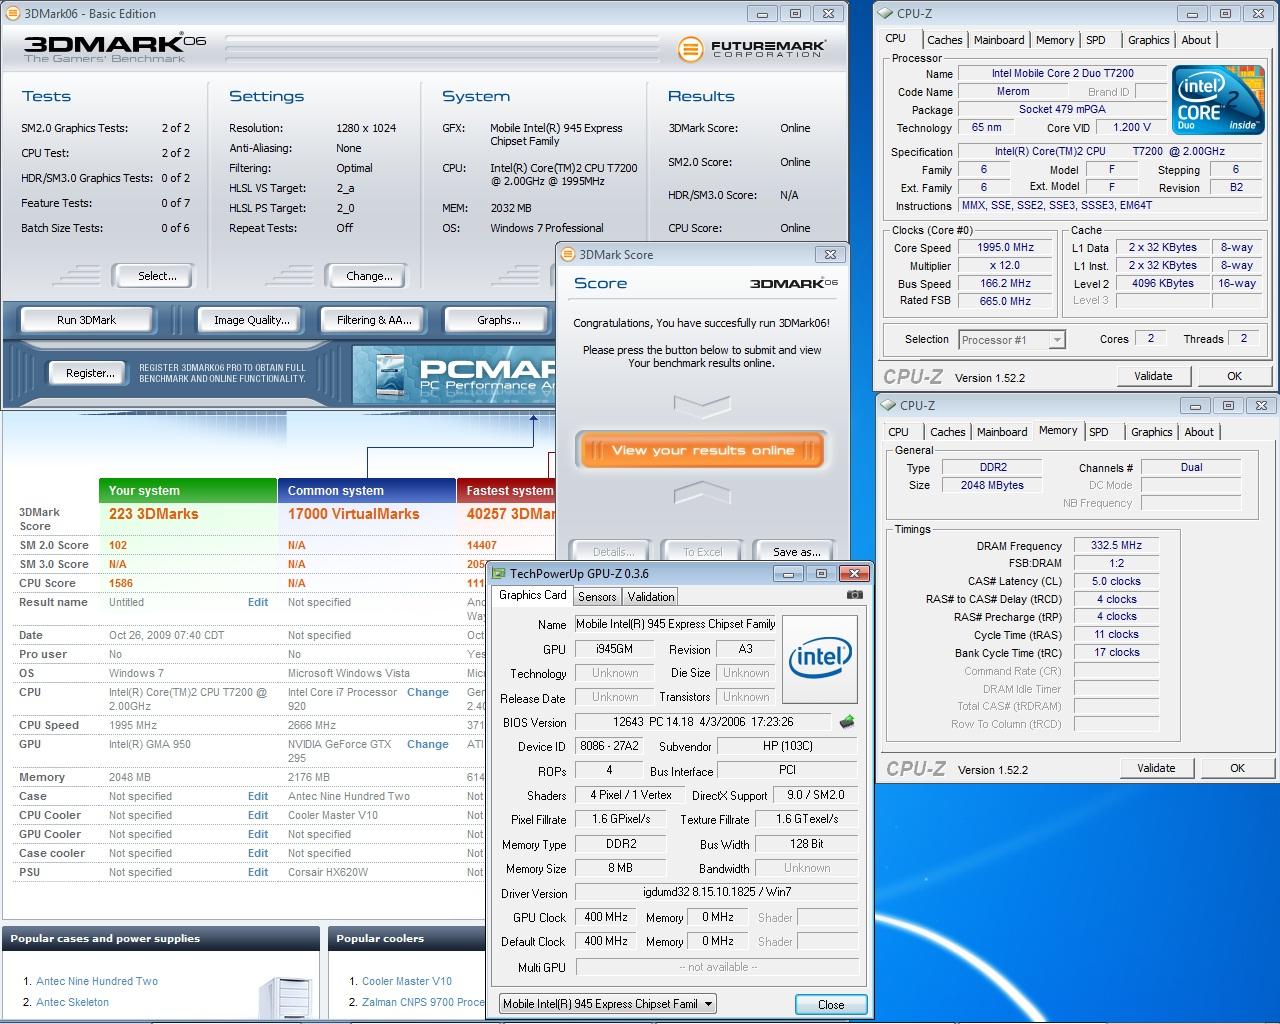
Task: Open Antec Nine Hundred Two link
Action: tap(97, 981)
